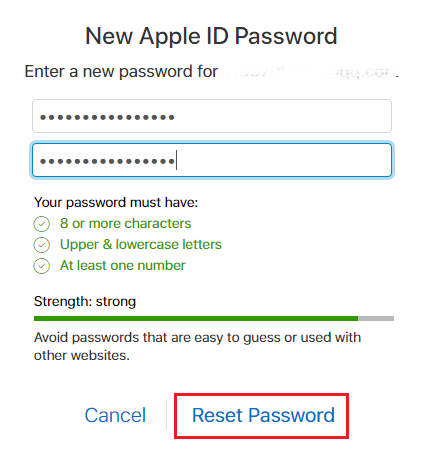Click the checkmark icon beside Upper & lowercase letters
Viewport: 432px width, 450px height.
click(42, 245)
